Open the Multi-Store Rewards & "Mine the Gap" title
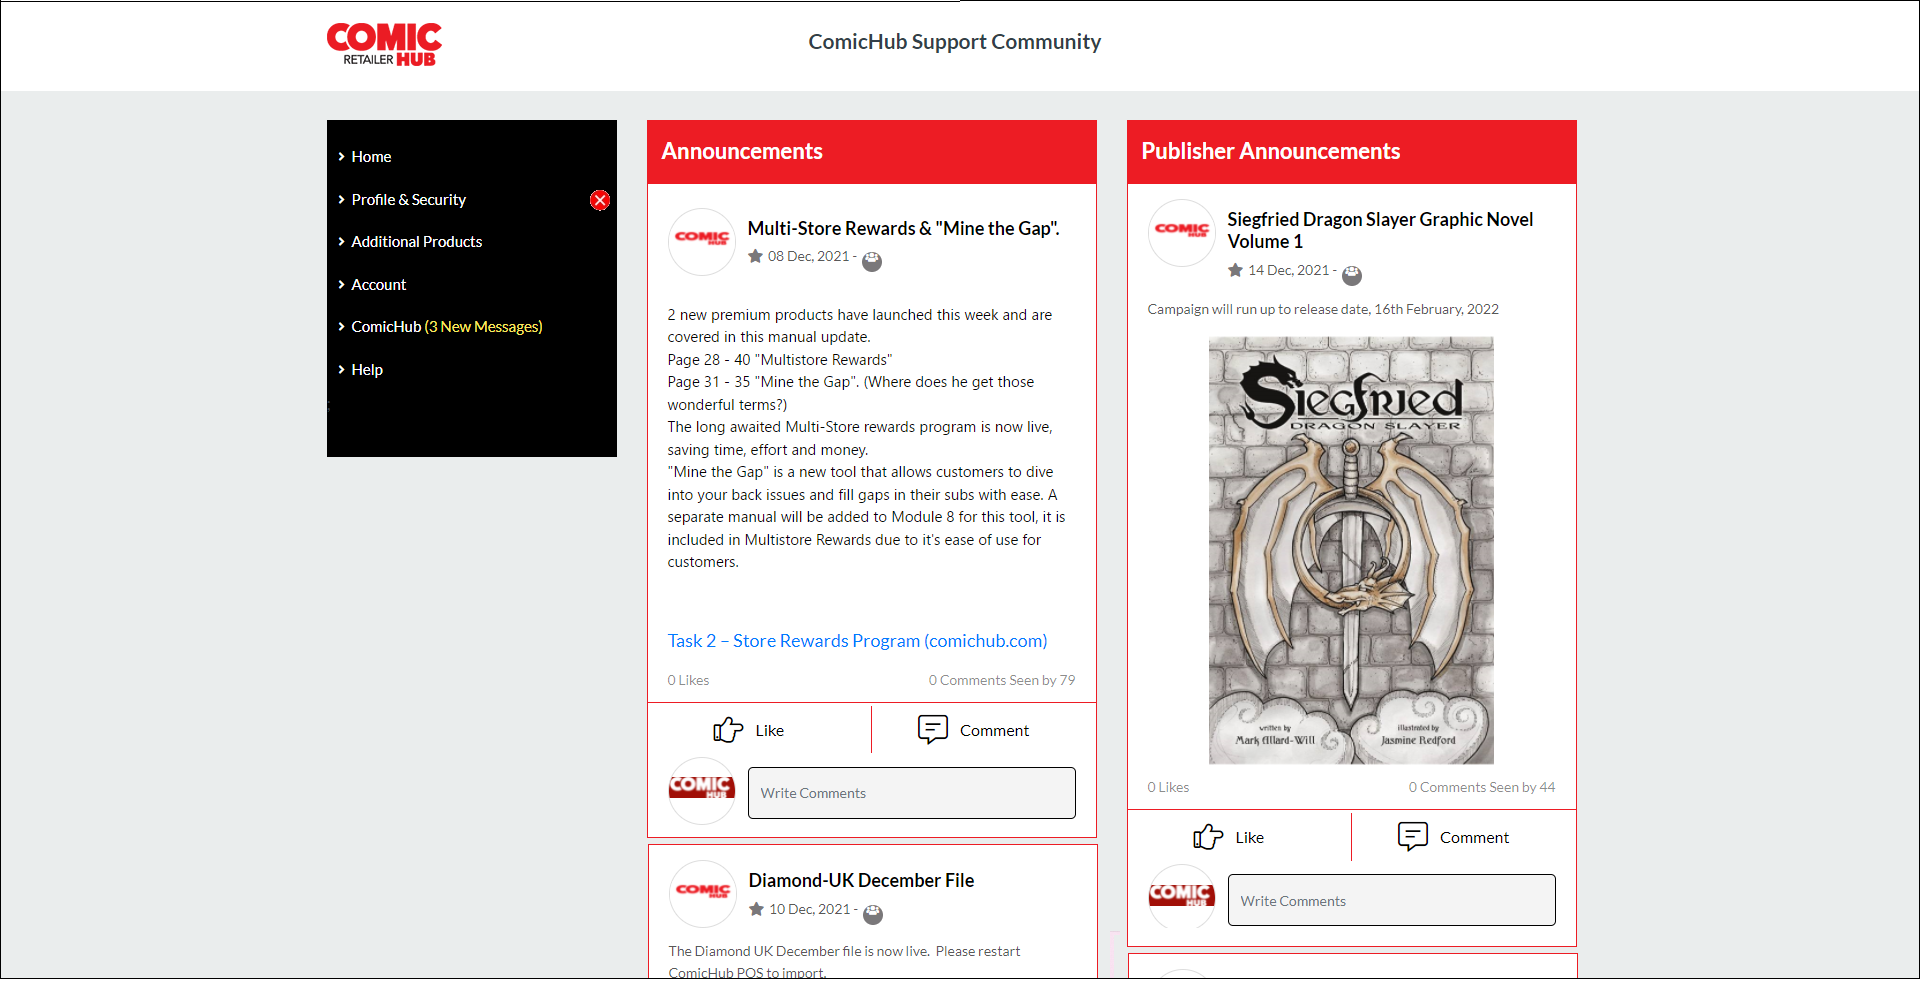The image size is (1925, 994). pyautogui.click(x=903, y=229)
